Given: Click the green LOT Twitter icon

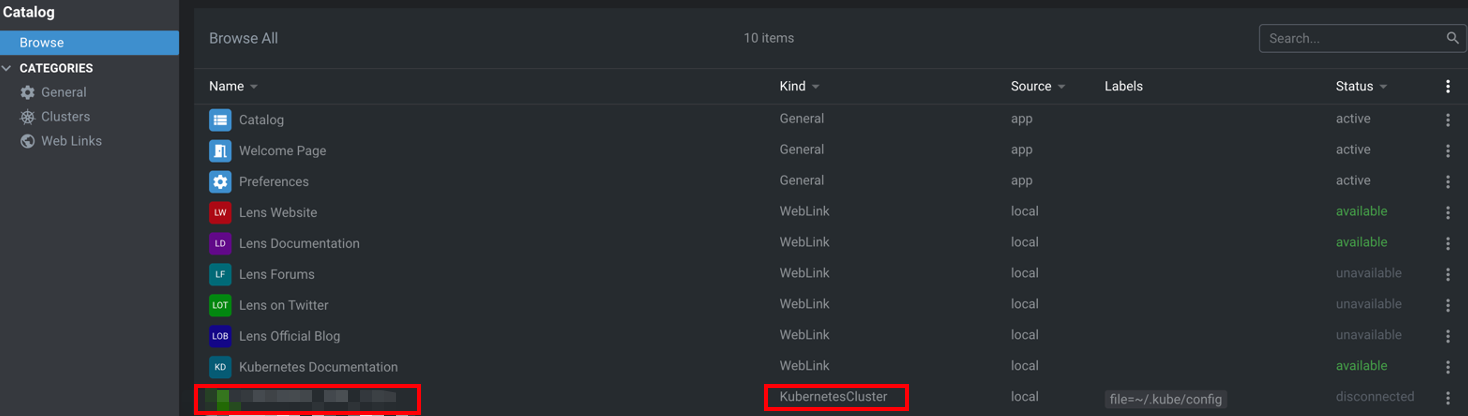Looking at the screenshot, I should pos(220,305).
